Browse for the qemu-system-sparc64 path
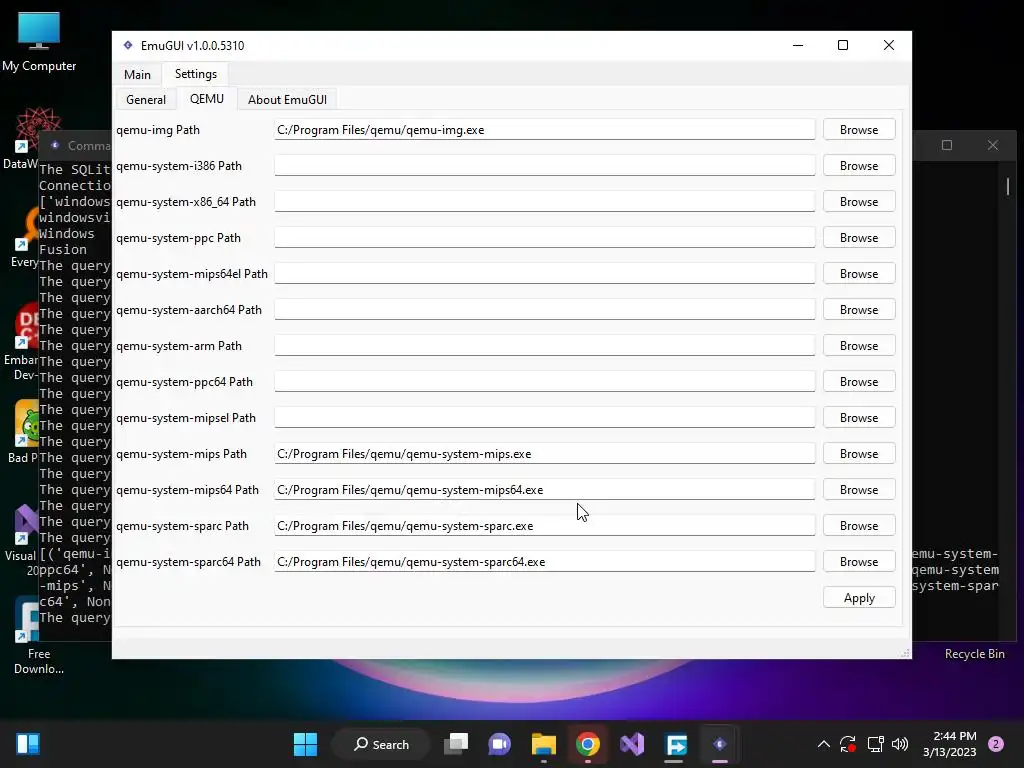This screenshot has height=768, width=1024. click(859, 562)
